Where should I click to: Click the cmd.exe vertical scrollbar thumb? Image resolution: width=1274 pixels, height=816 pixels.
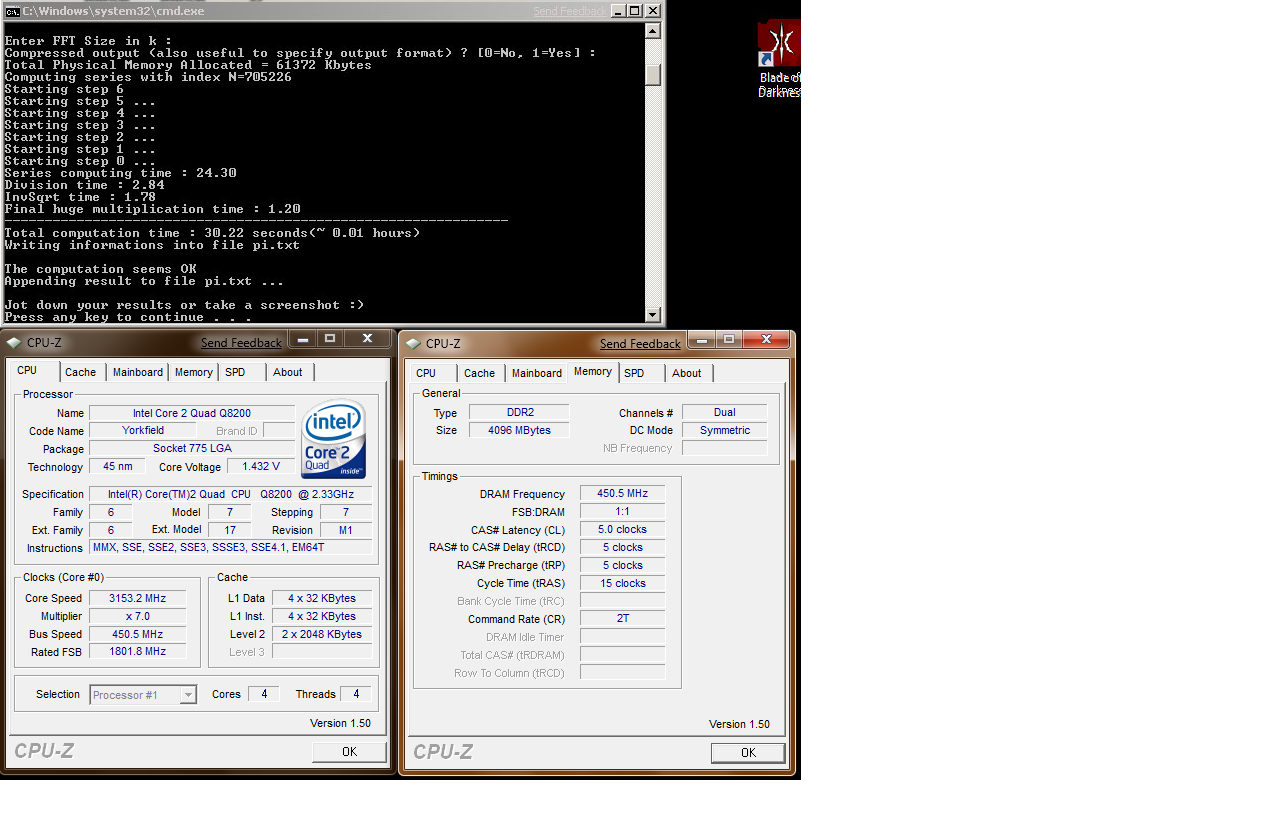(x=653, y=75)
